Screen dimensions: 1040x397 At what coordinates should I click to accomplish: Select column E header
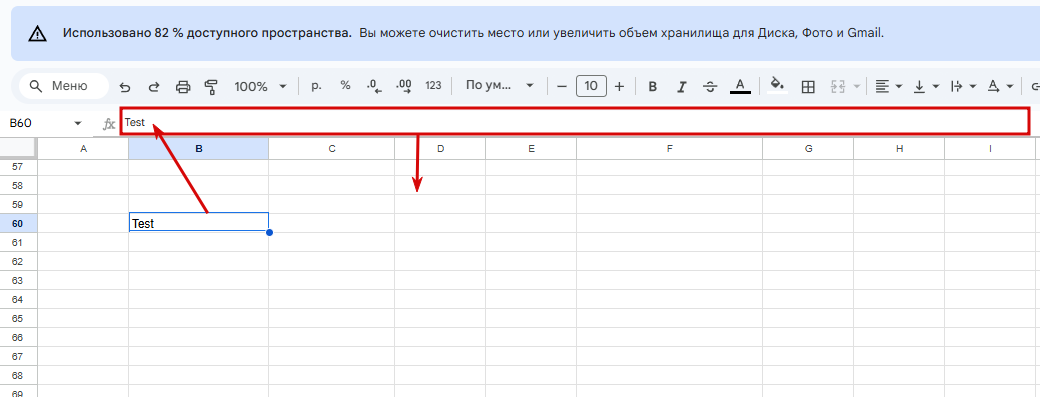531,149
